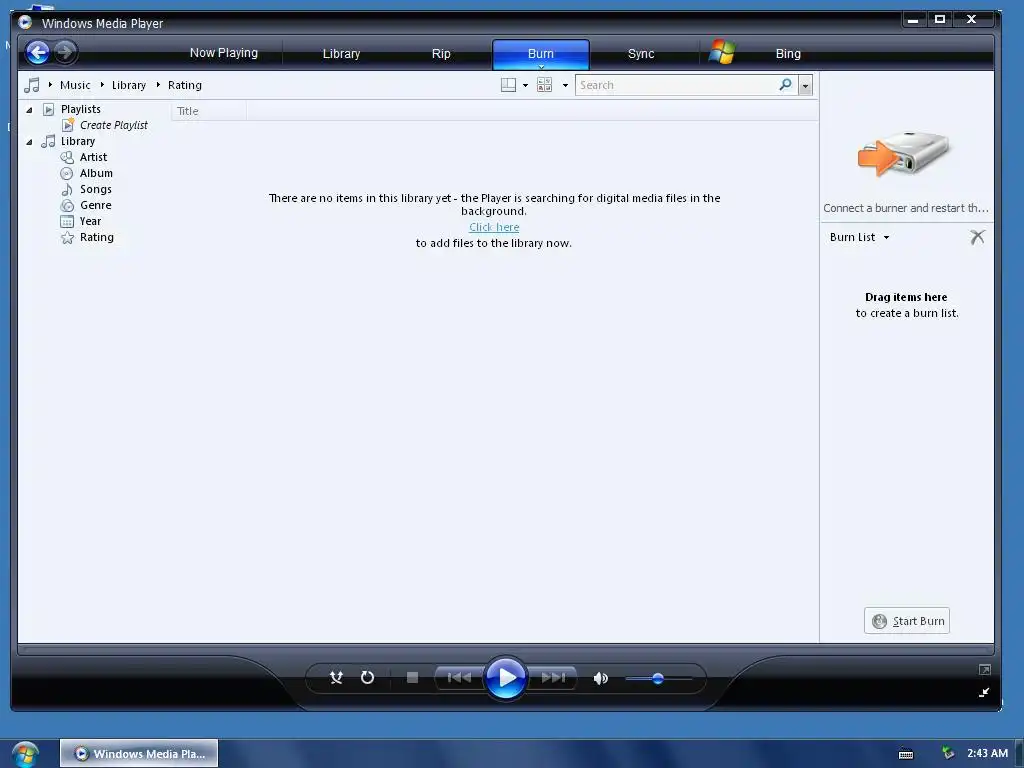
Task: Click the Windows logo online stores icon
Action: coord(722,52)
